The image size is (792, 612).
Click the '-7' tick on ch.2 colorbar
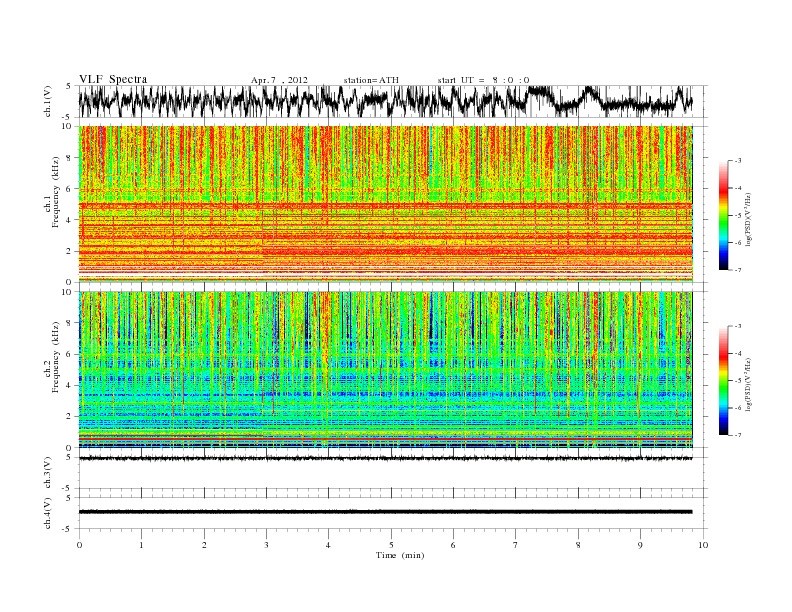pos(738,435)
